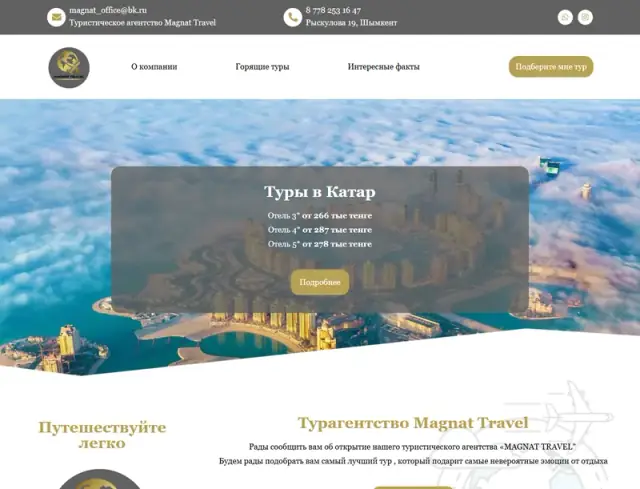Click the Турагентство Magnat Travel heading
The width and height of the screenshot is (640, 489).
coord(413,423)
